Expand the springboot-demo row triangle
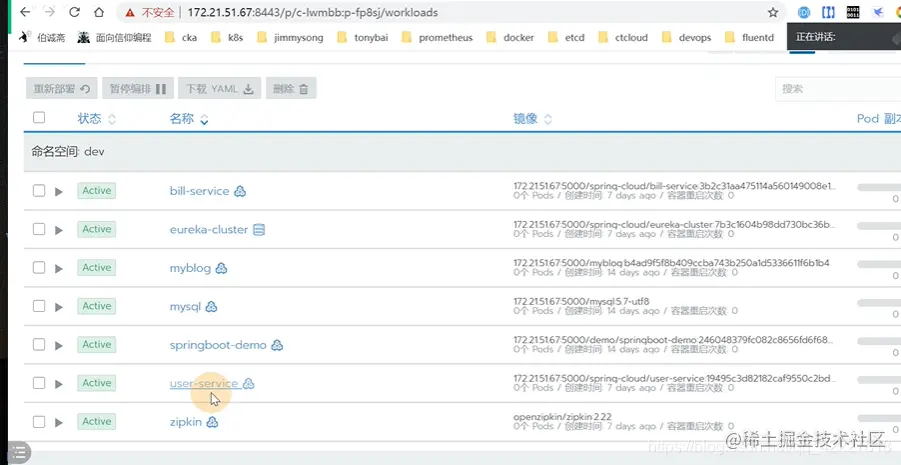This screenshot has width=901, height=465. tap(59, 345)
